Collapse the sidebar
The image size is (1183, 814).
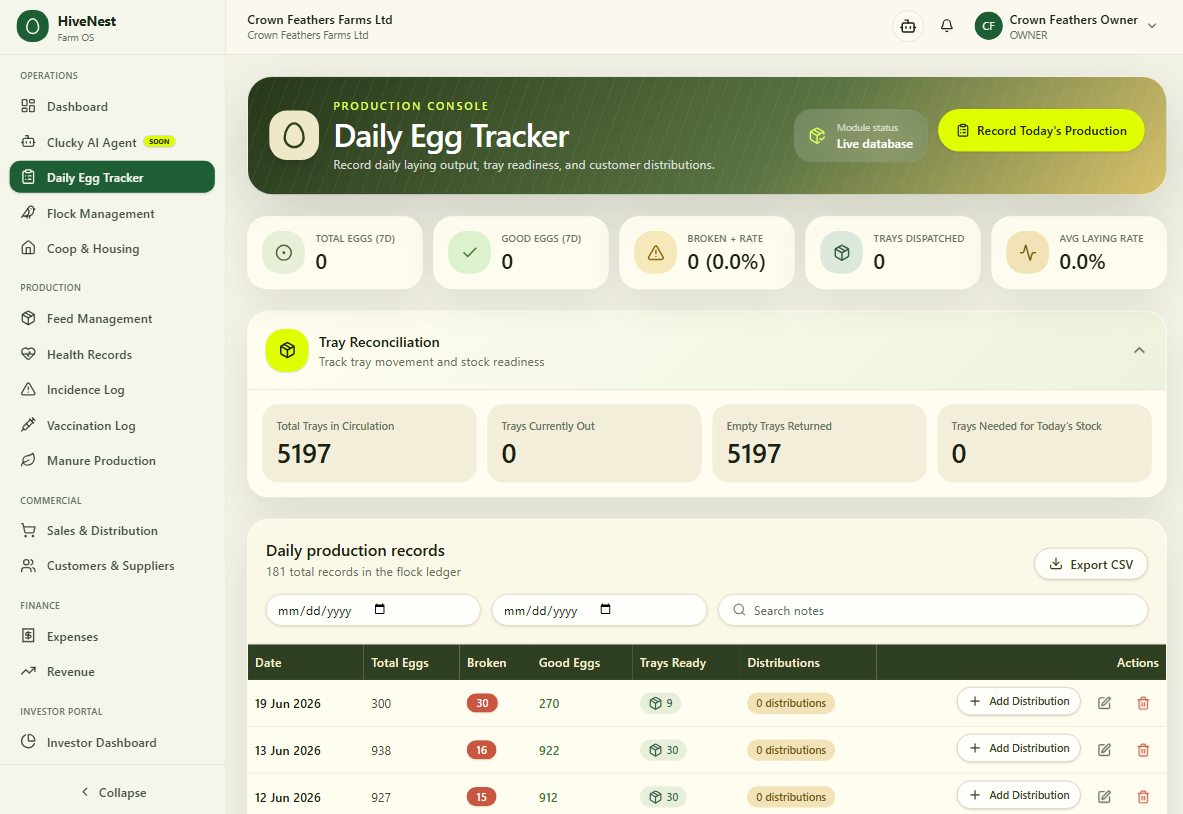coord(113,792)
